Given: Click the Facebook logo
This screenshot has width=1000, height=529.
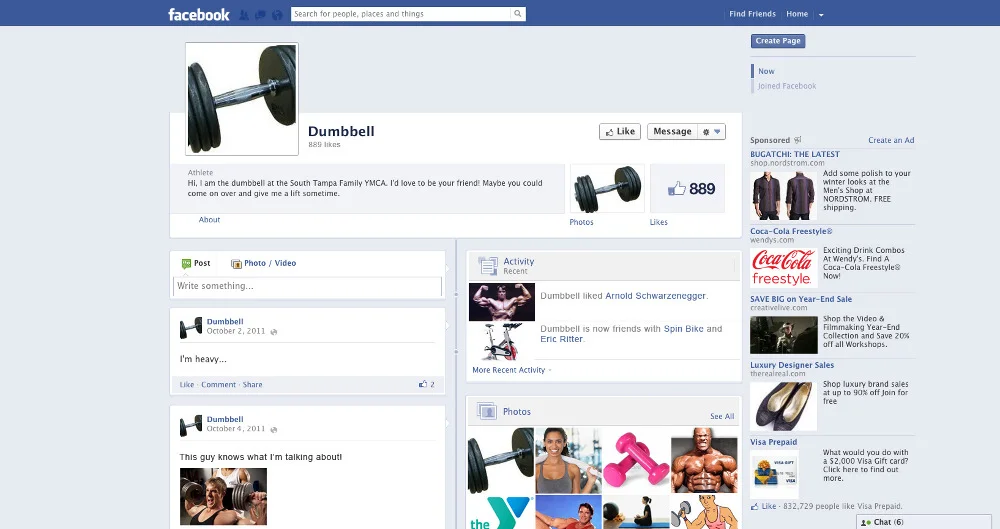Looking at the screenshot, I should (198, 14).
